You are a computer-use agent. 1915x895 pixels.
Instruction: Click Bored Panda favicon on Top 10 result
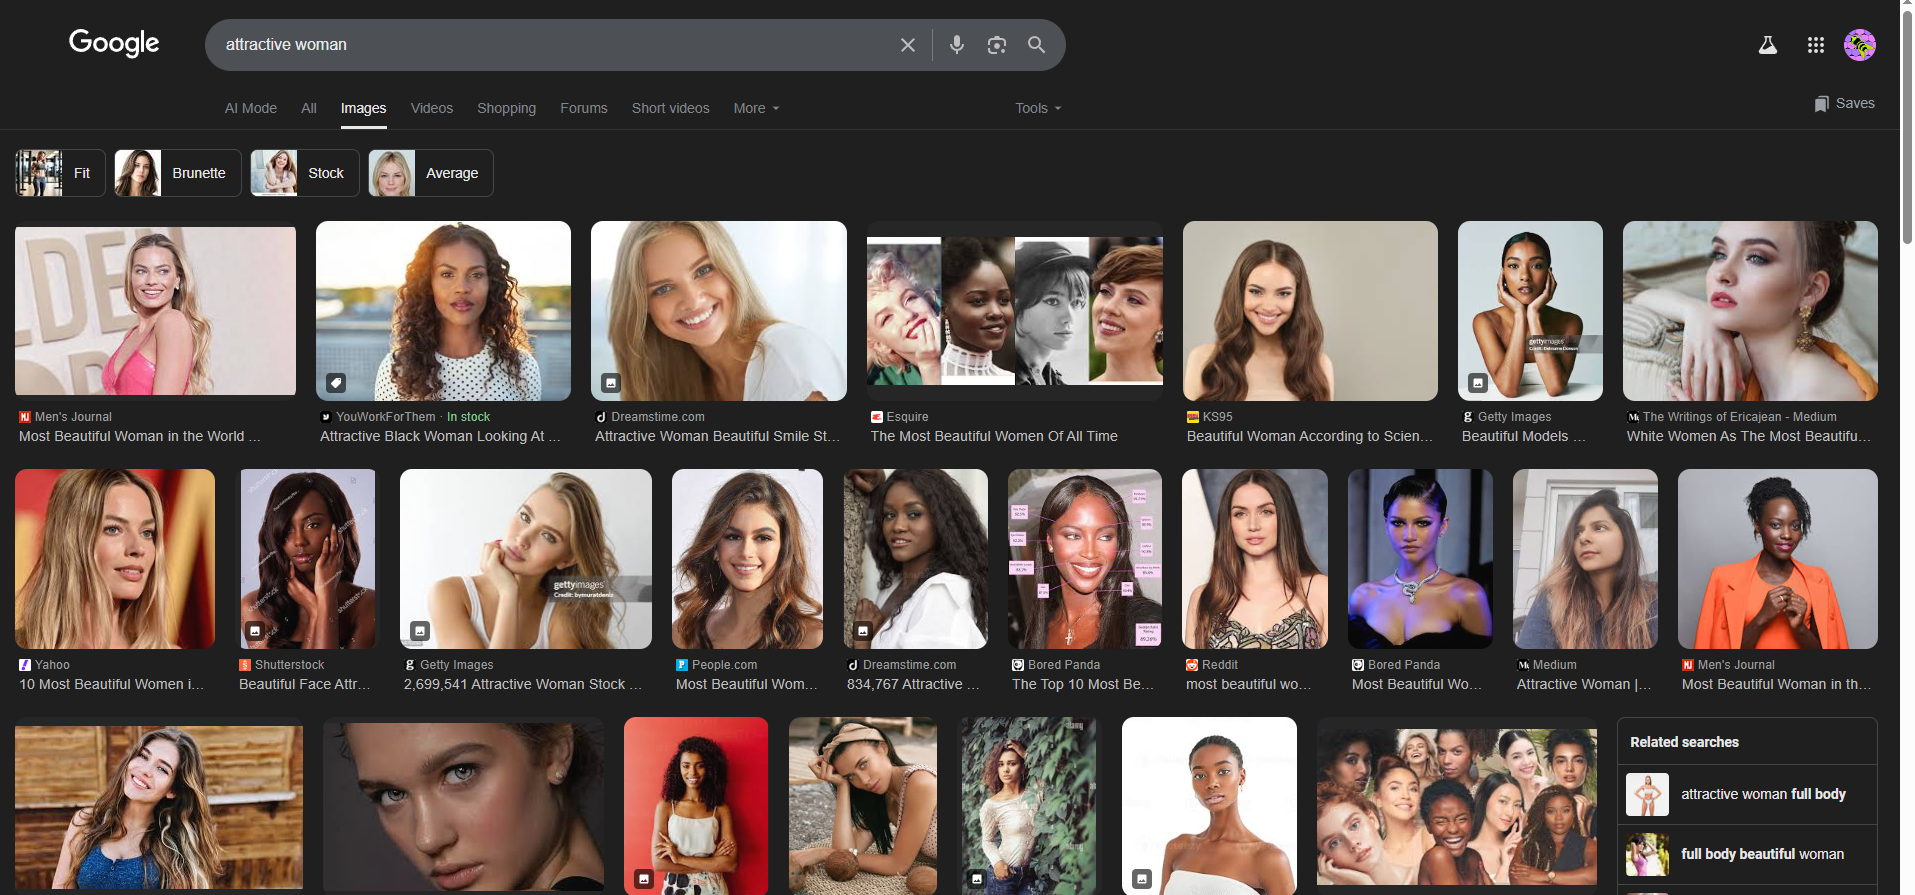point(1018,665)
